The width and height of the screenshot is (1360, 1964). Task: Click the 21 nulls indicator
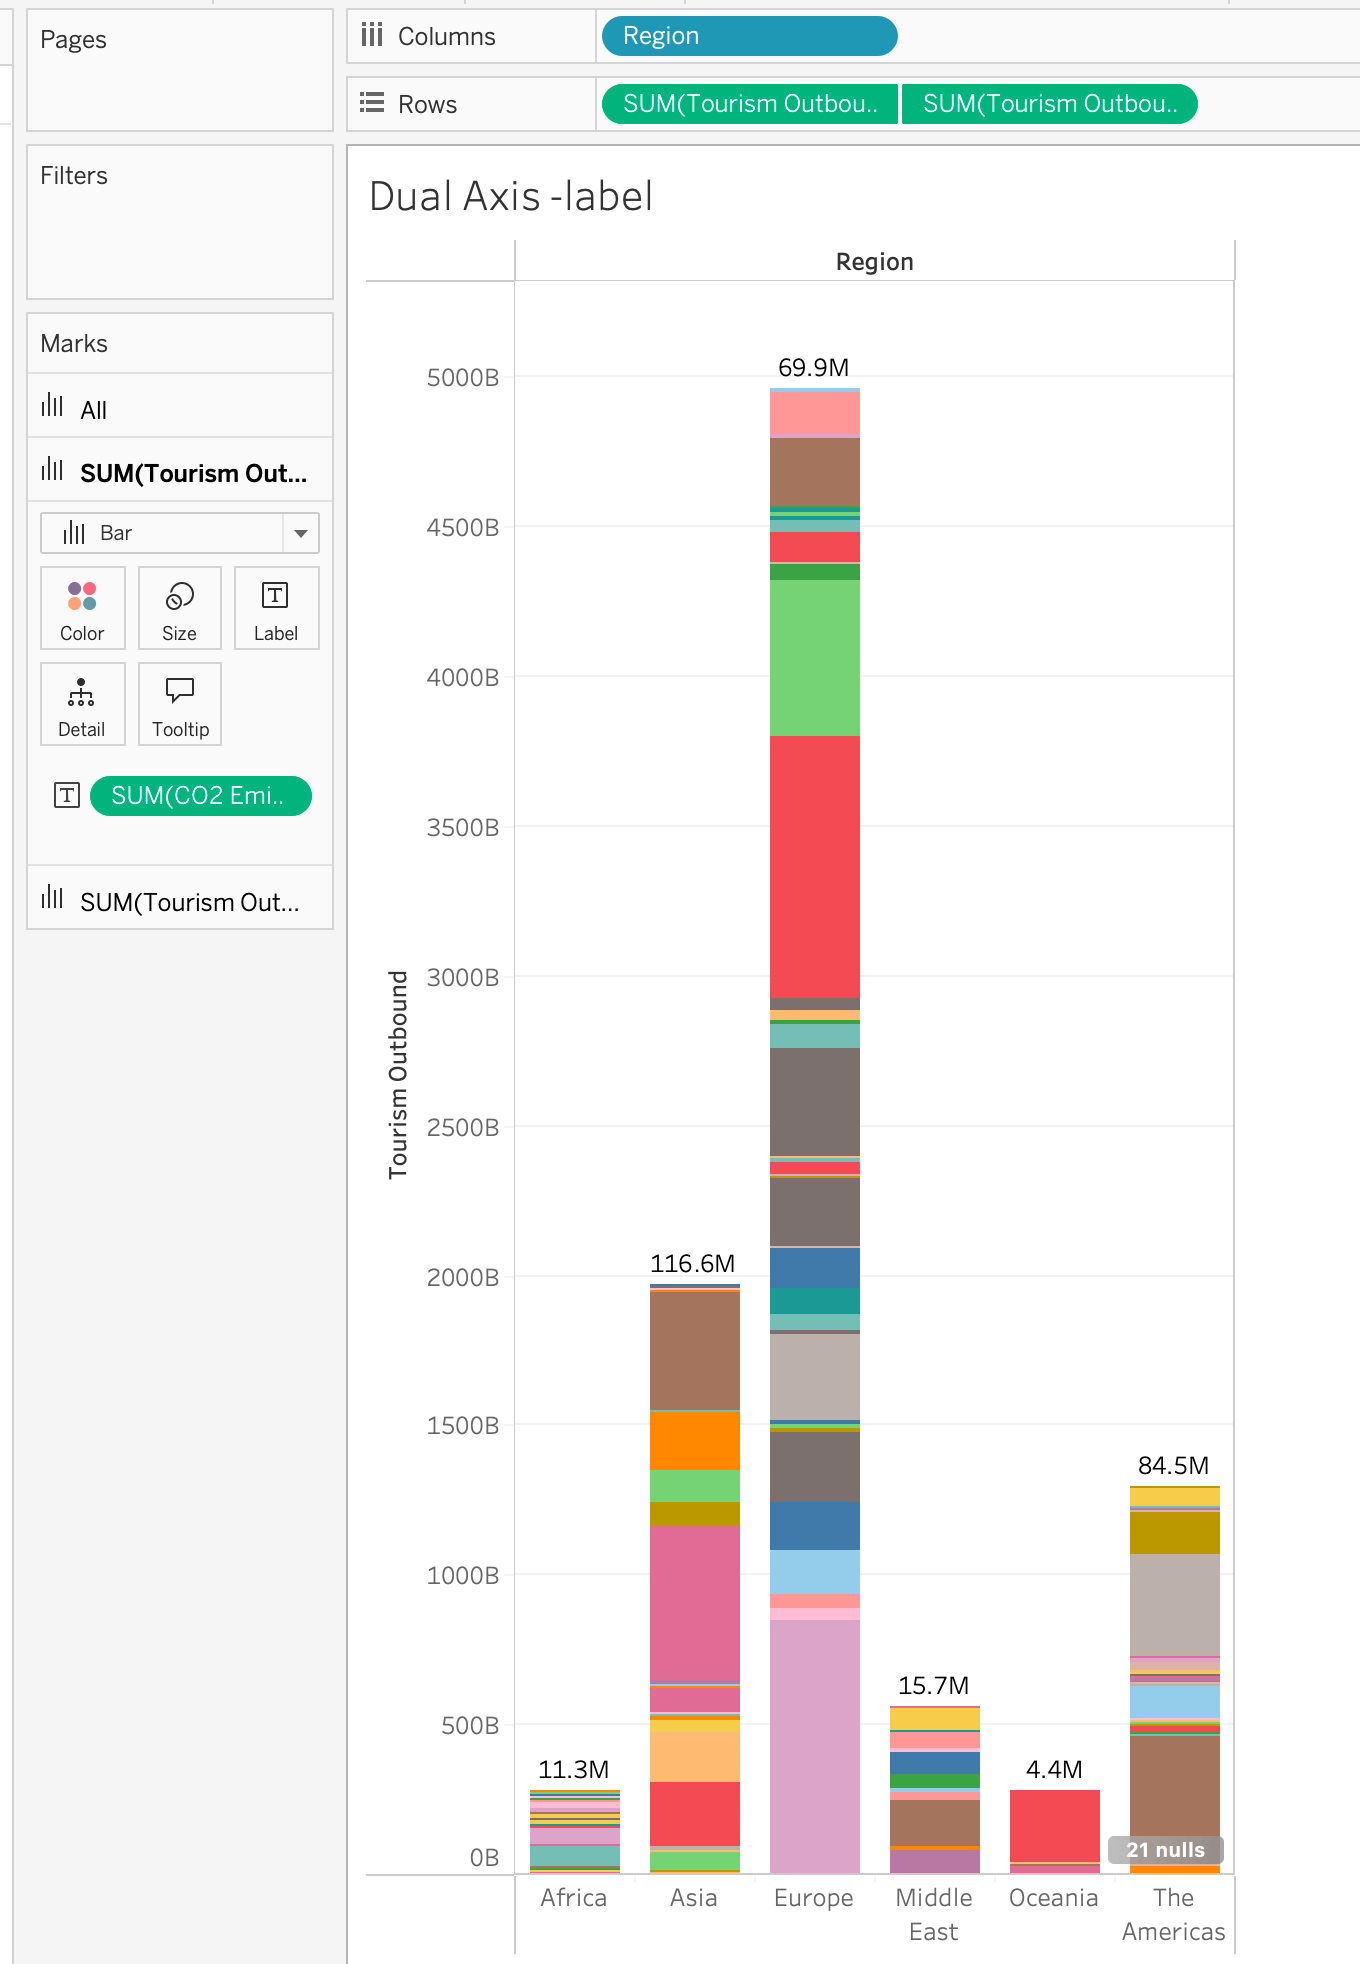pos(1166,1850)
